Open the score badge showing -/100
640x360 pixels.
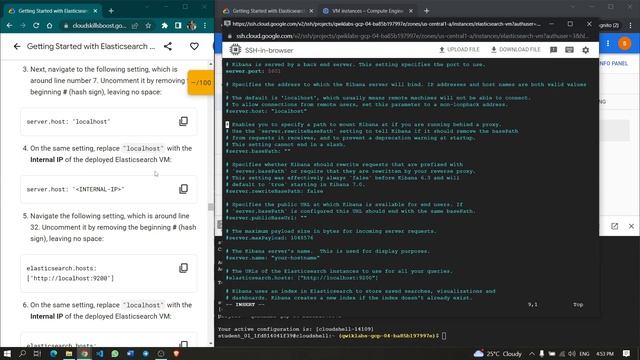click(201, 82)
